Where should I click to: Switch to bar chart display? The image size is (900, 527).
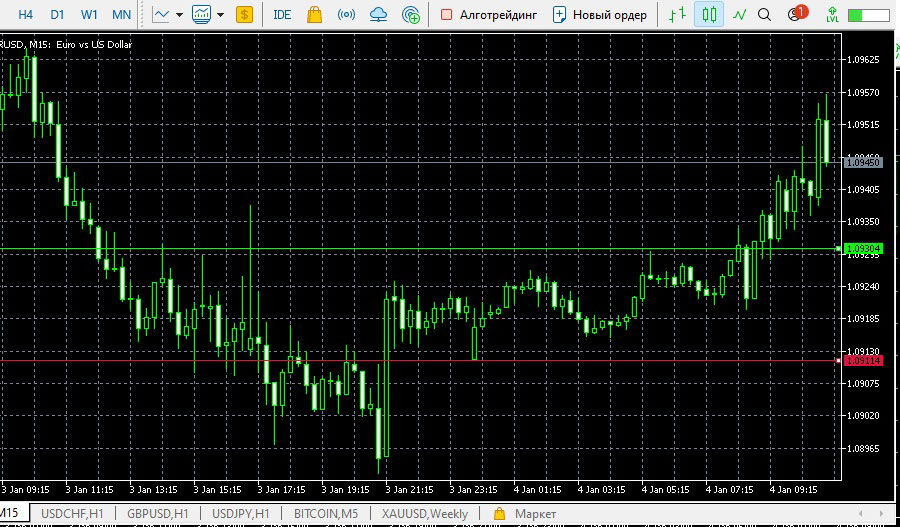click(678, 15)
